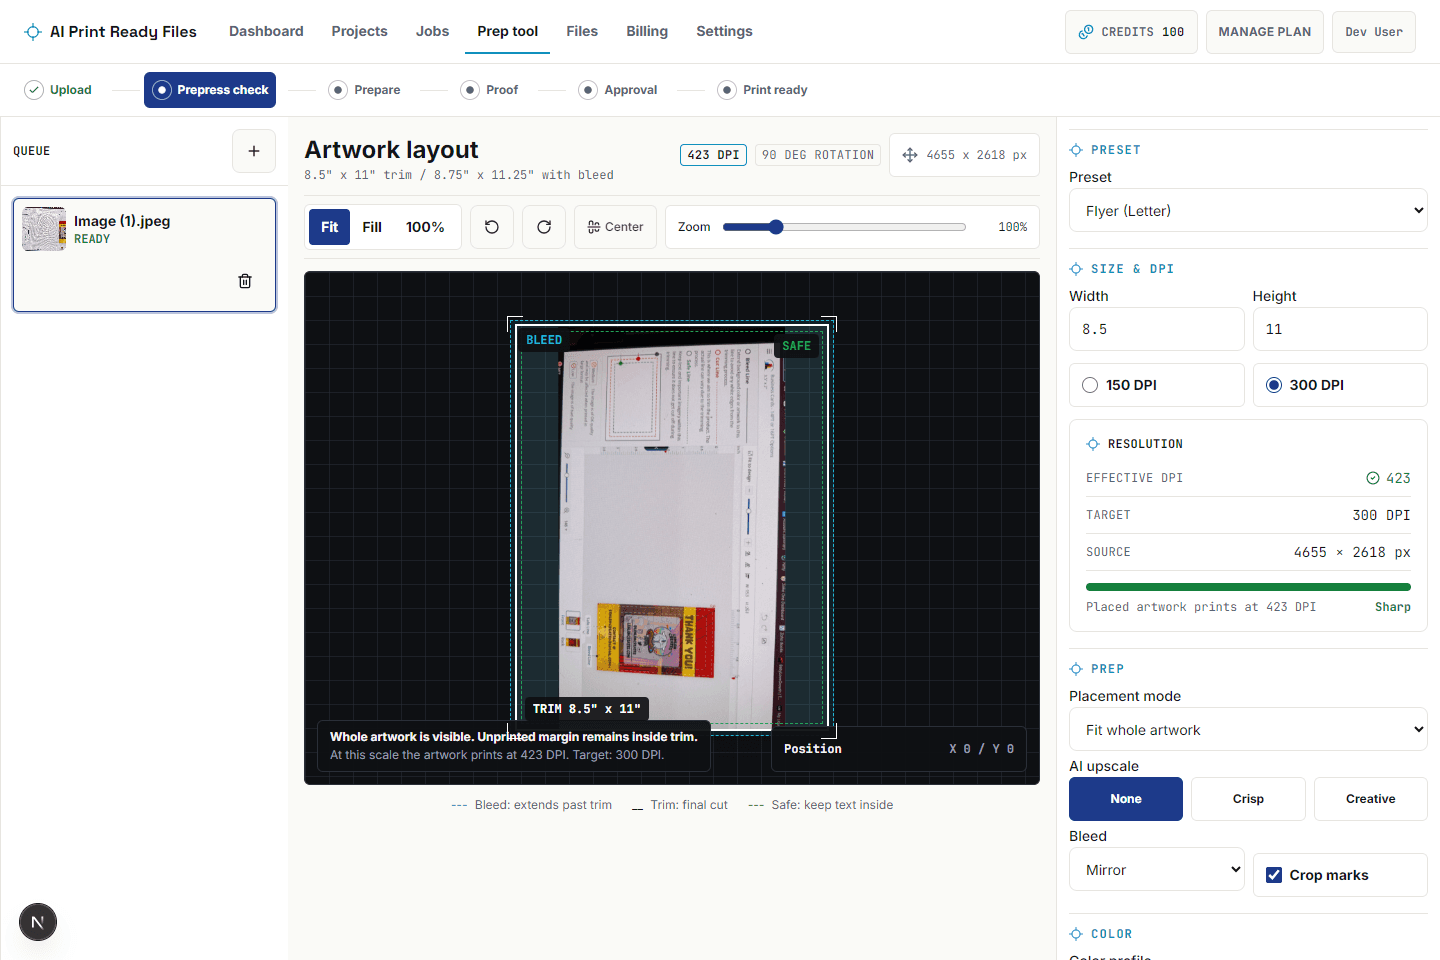1440x960 pixels.
Task: Choose None for AI upscale
Action: coord(1126,799)
